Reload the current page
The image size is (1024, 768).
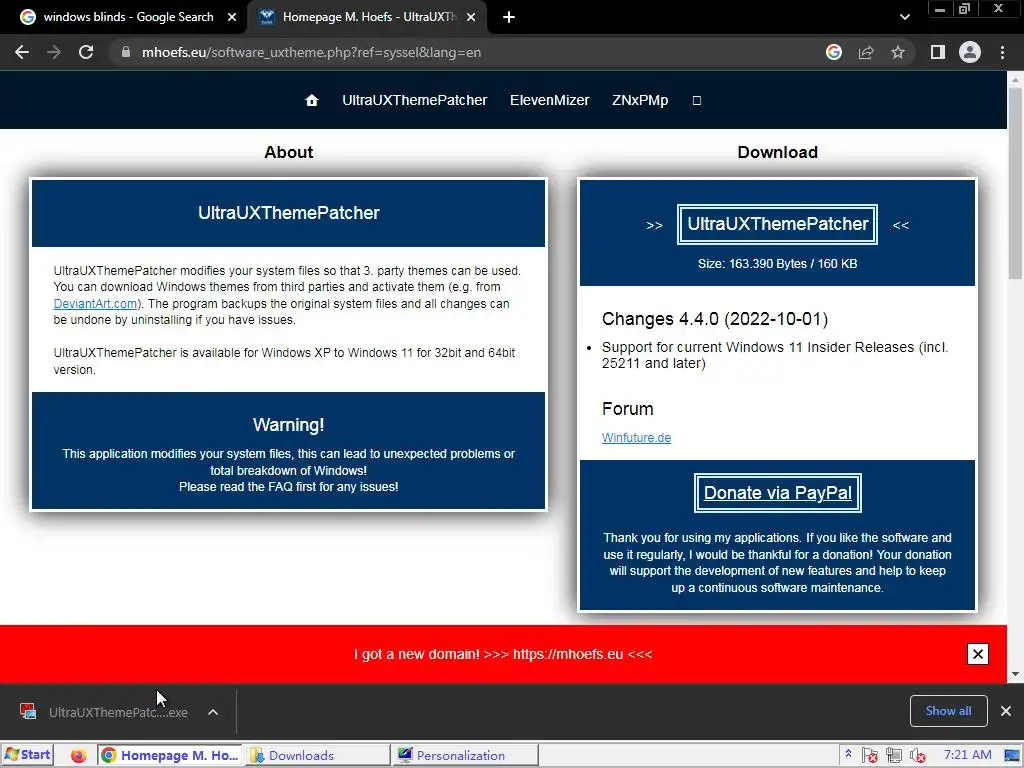click(x=86, y=52)
